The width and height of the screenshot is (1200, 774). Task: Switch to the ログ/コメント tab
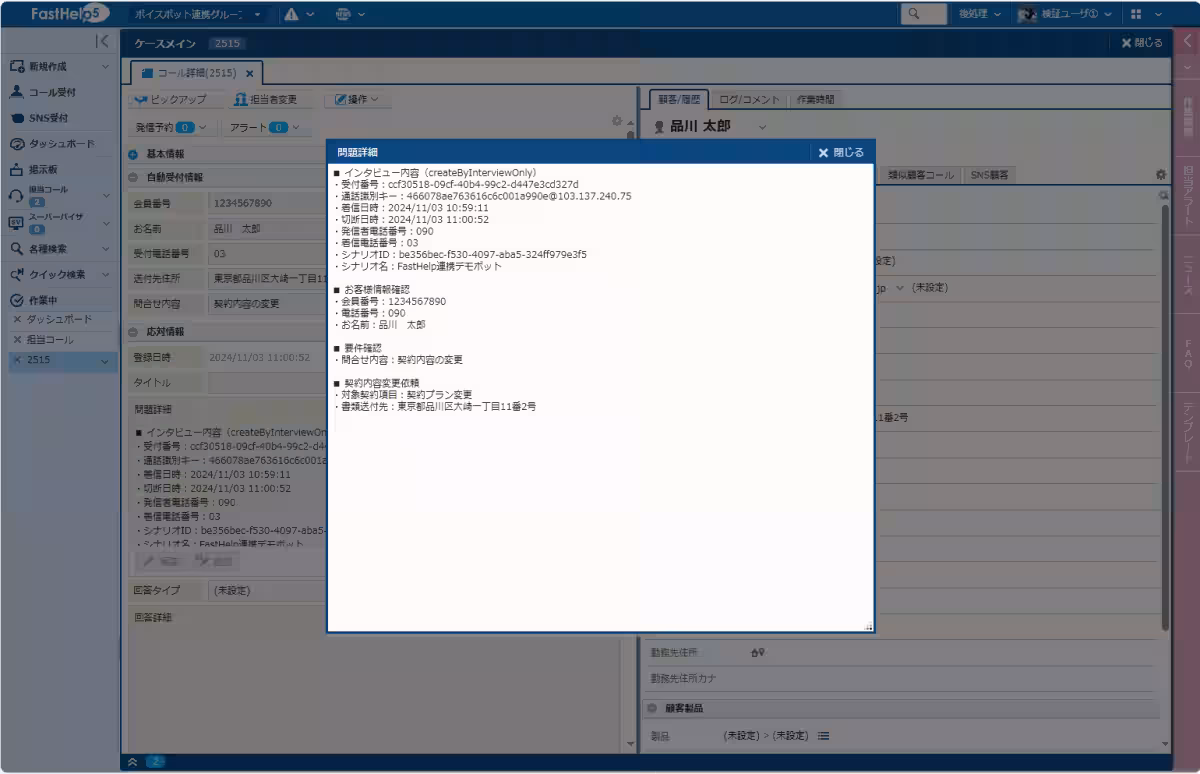(749, 100)
